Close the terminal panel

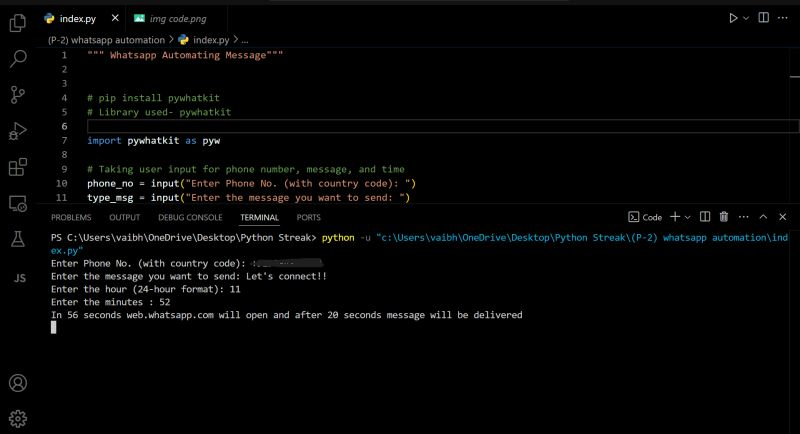point(783,217)
